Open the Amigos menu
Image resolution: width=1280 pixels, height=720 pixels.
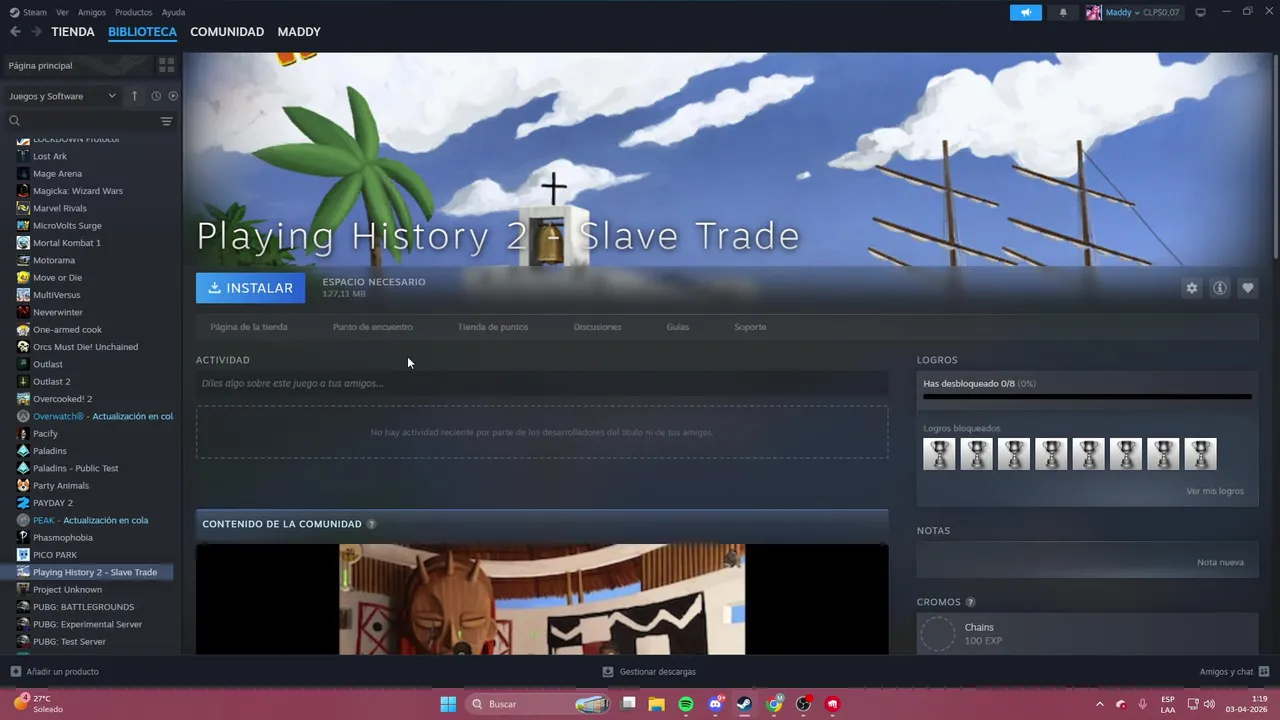[92, 12]
